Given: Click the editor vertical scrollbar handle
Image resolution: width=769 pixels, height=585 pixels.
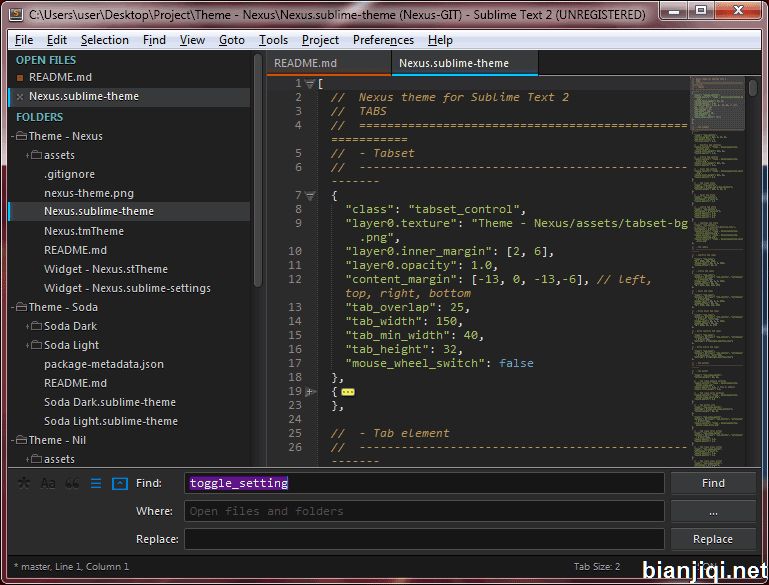Looking at the screenshot, I should 753,88.
